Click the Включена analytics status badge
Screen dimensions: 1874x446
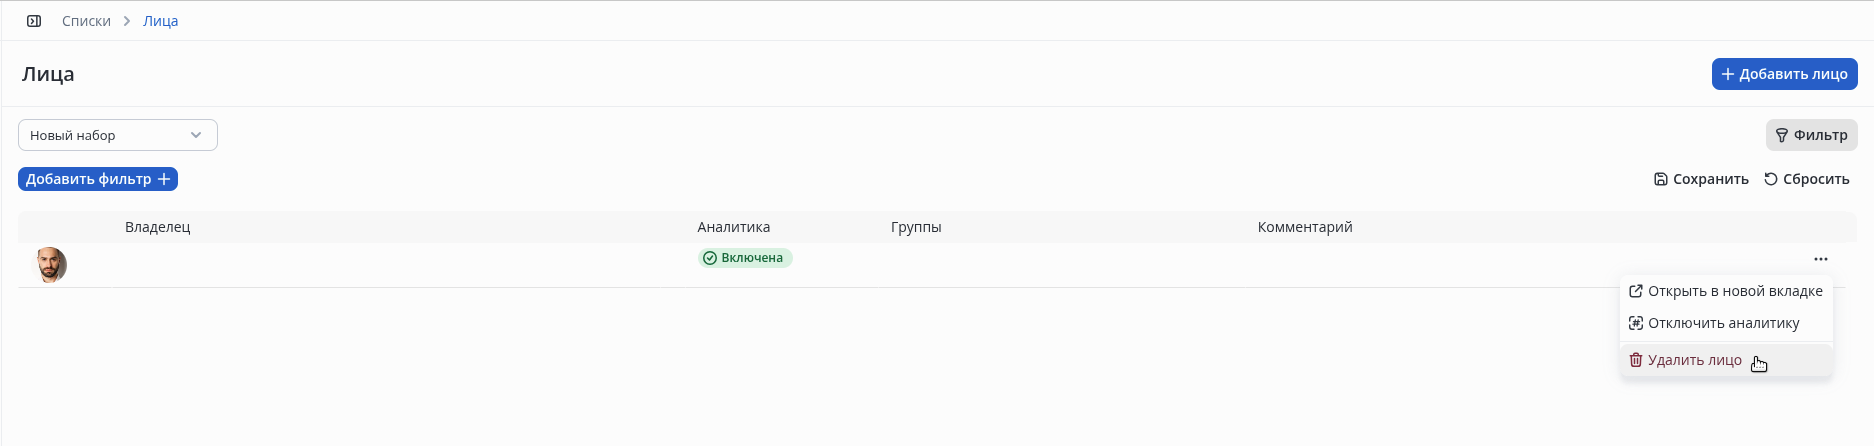pos(745,258)
